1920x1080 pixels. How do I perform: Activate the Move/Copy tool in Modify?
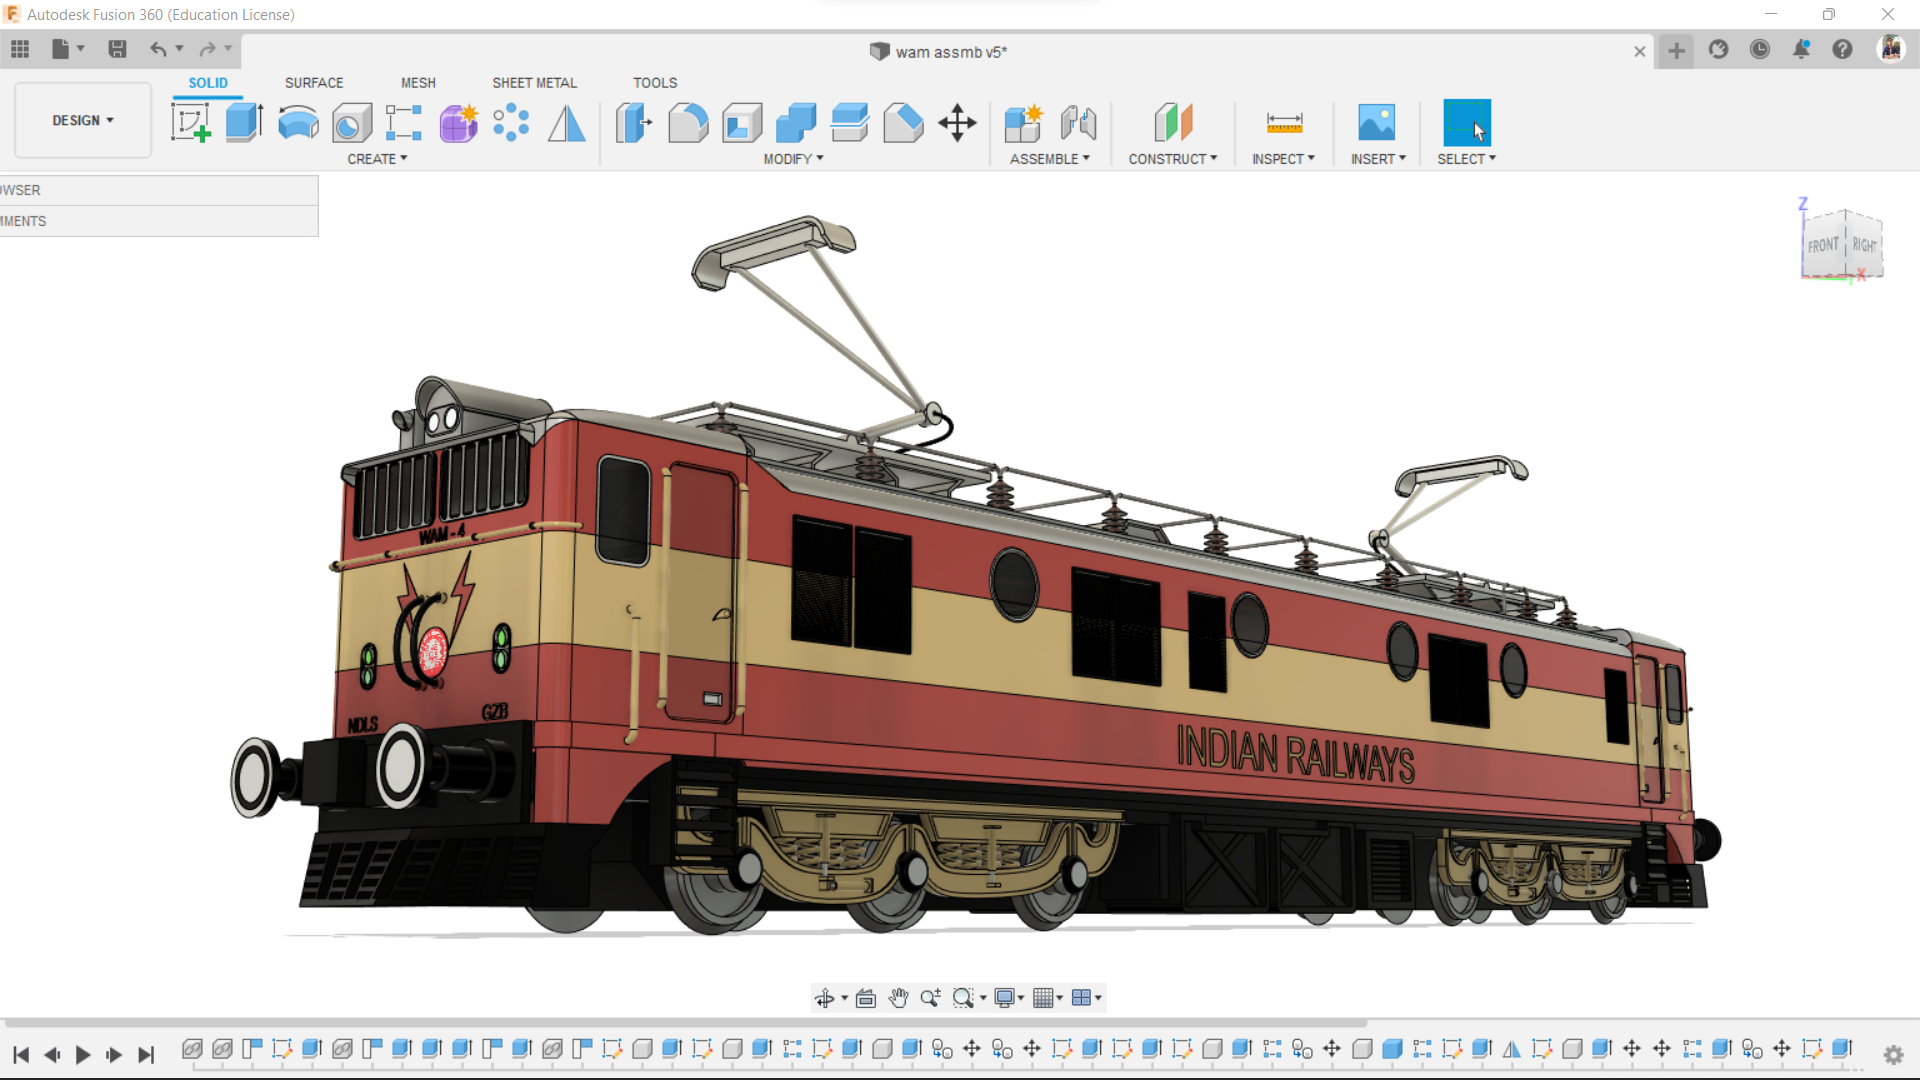click(x=957, y=123)
